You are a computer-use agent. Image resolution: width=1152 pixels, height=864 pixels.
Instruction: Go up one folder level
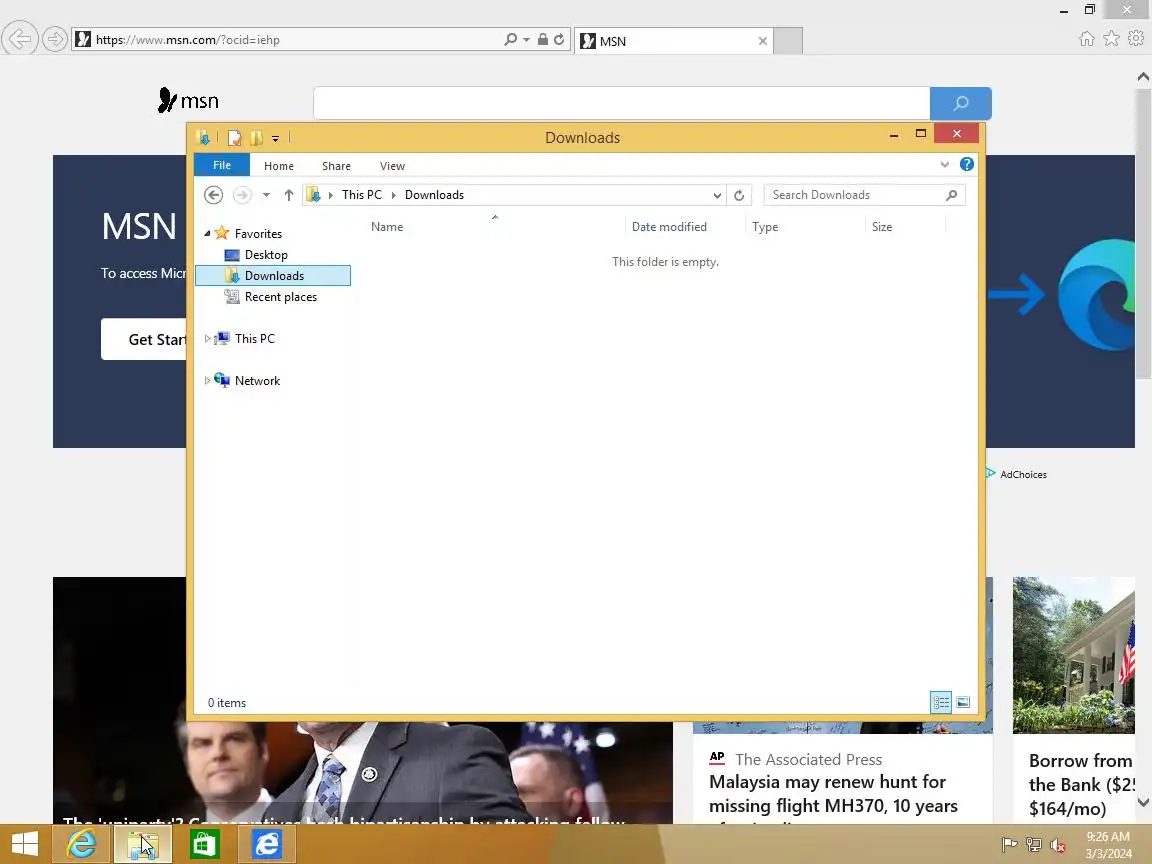pyautogui.click(x=289, y=195)
